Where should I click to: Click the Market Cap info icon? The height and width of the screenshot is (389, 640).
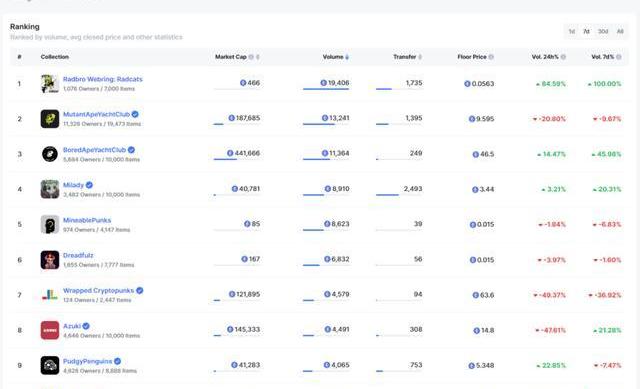tap(251, 57)
